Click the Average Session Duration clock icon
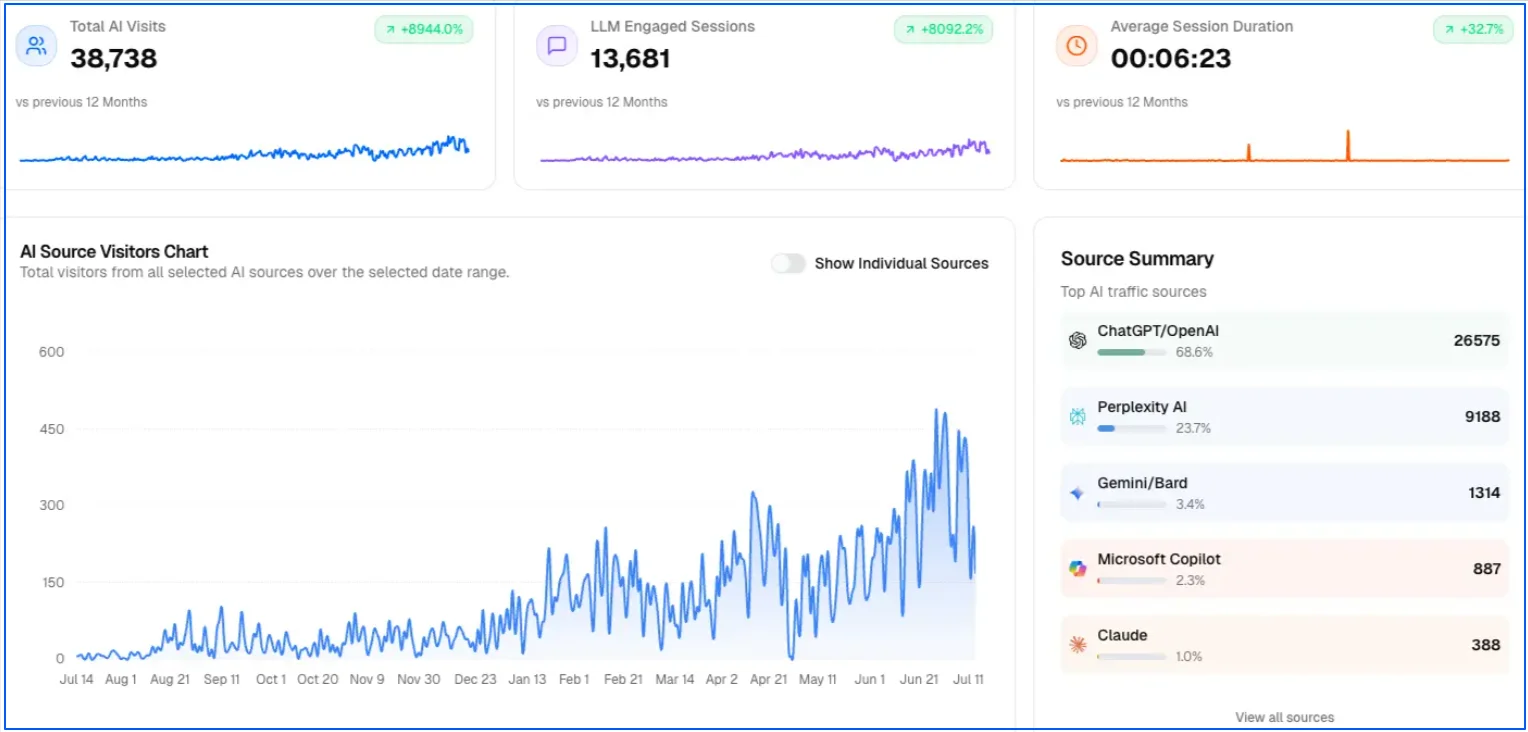 click(1077, 45)
